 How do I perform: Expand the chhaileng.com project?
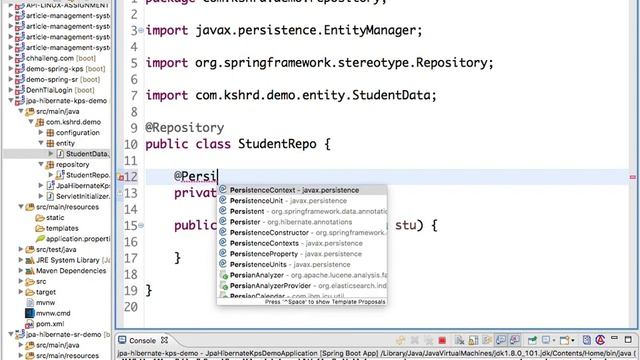[x=11, y=58]
